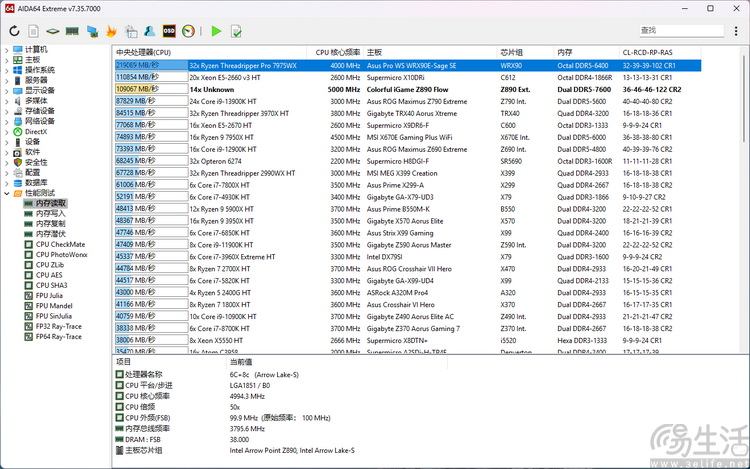Expand the 显示设备 tree node arrow
Viewport: 750px width, 469px height.
(7, 90)
